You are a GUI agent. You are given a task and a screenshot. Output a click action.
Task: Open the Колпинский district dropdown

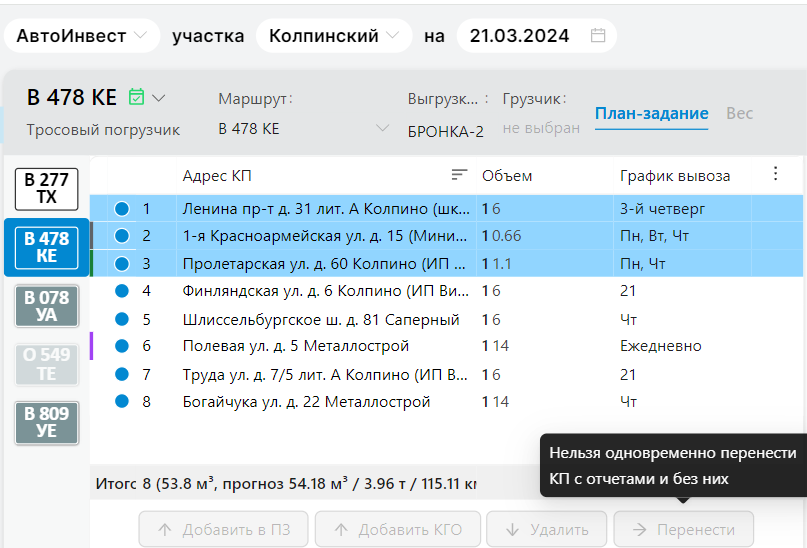[333, 36]
